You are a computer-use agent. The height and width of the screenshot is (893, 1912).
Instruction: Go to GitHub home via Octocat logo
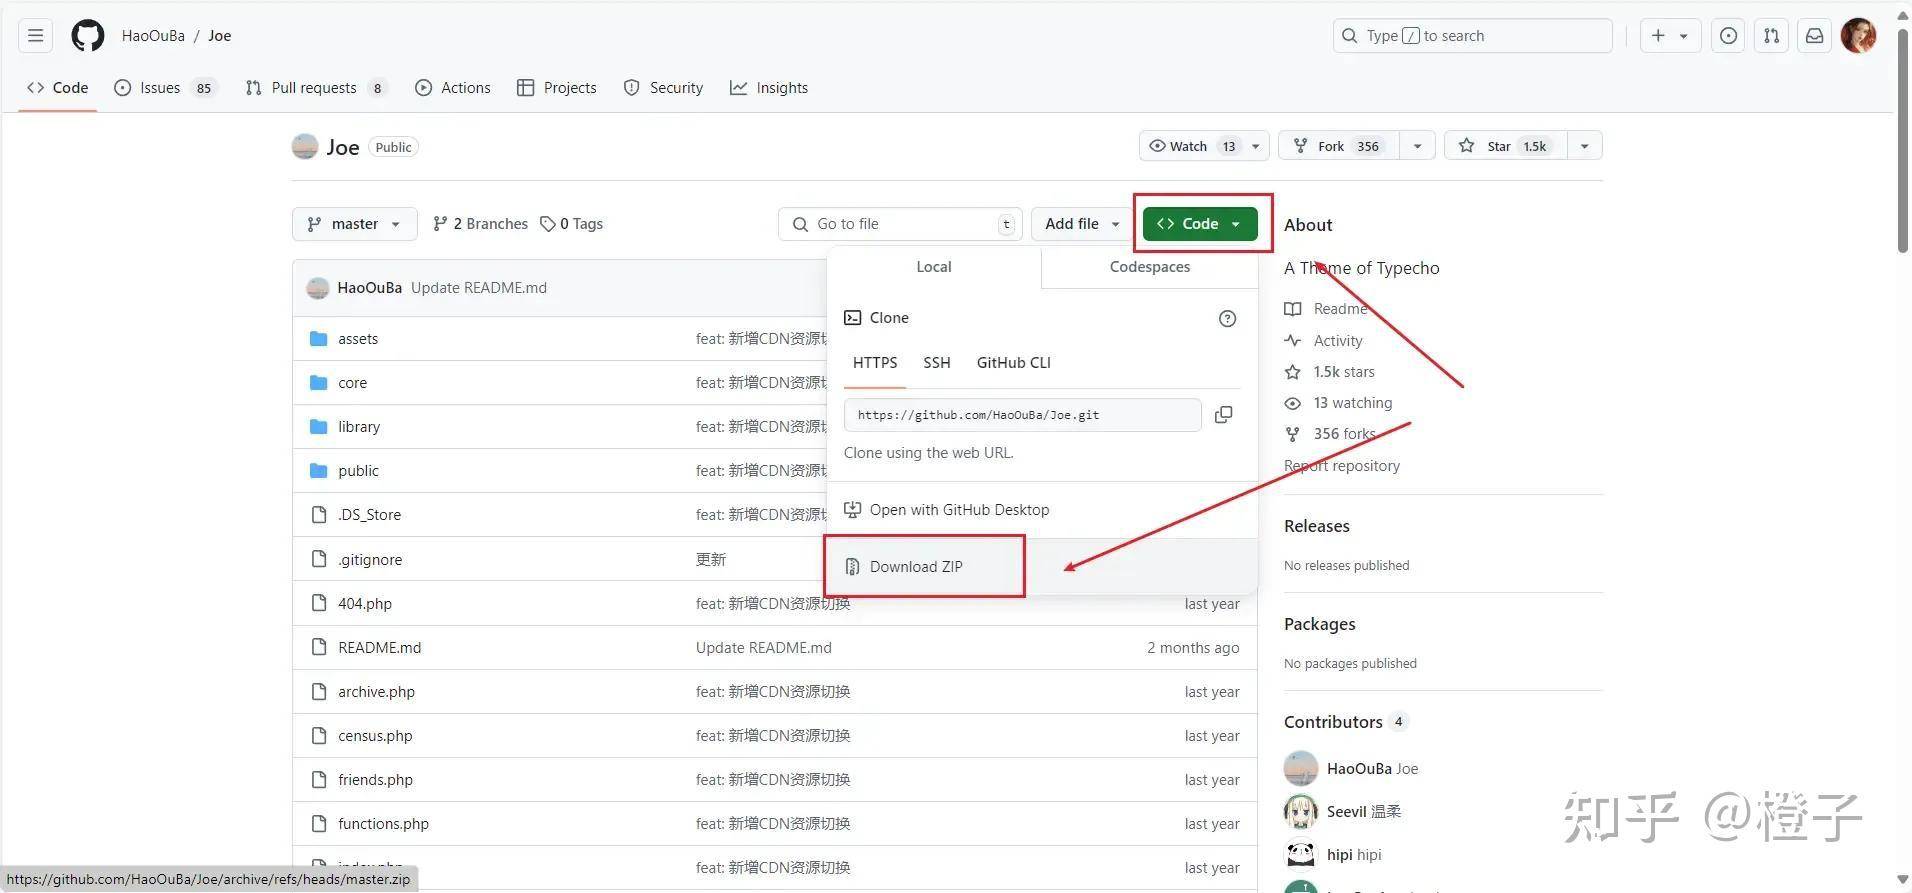pyautogui.click(x=88, y=36)
